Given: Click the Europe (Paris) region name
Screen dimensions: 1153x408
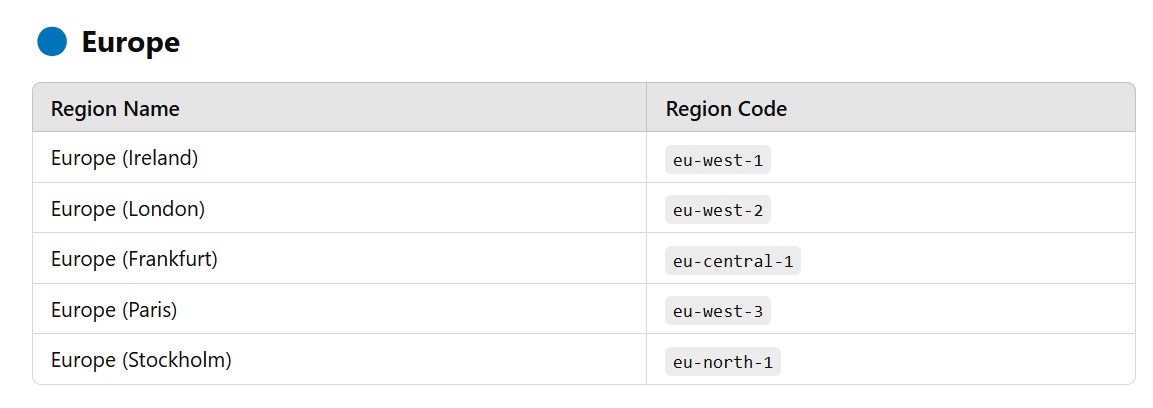Looking at the screenshot, I should [114, 310].
